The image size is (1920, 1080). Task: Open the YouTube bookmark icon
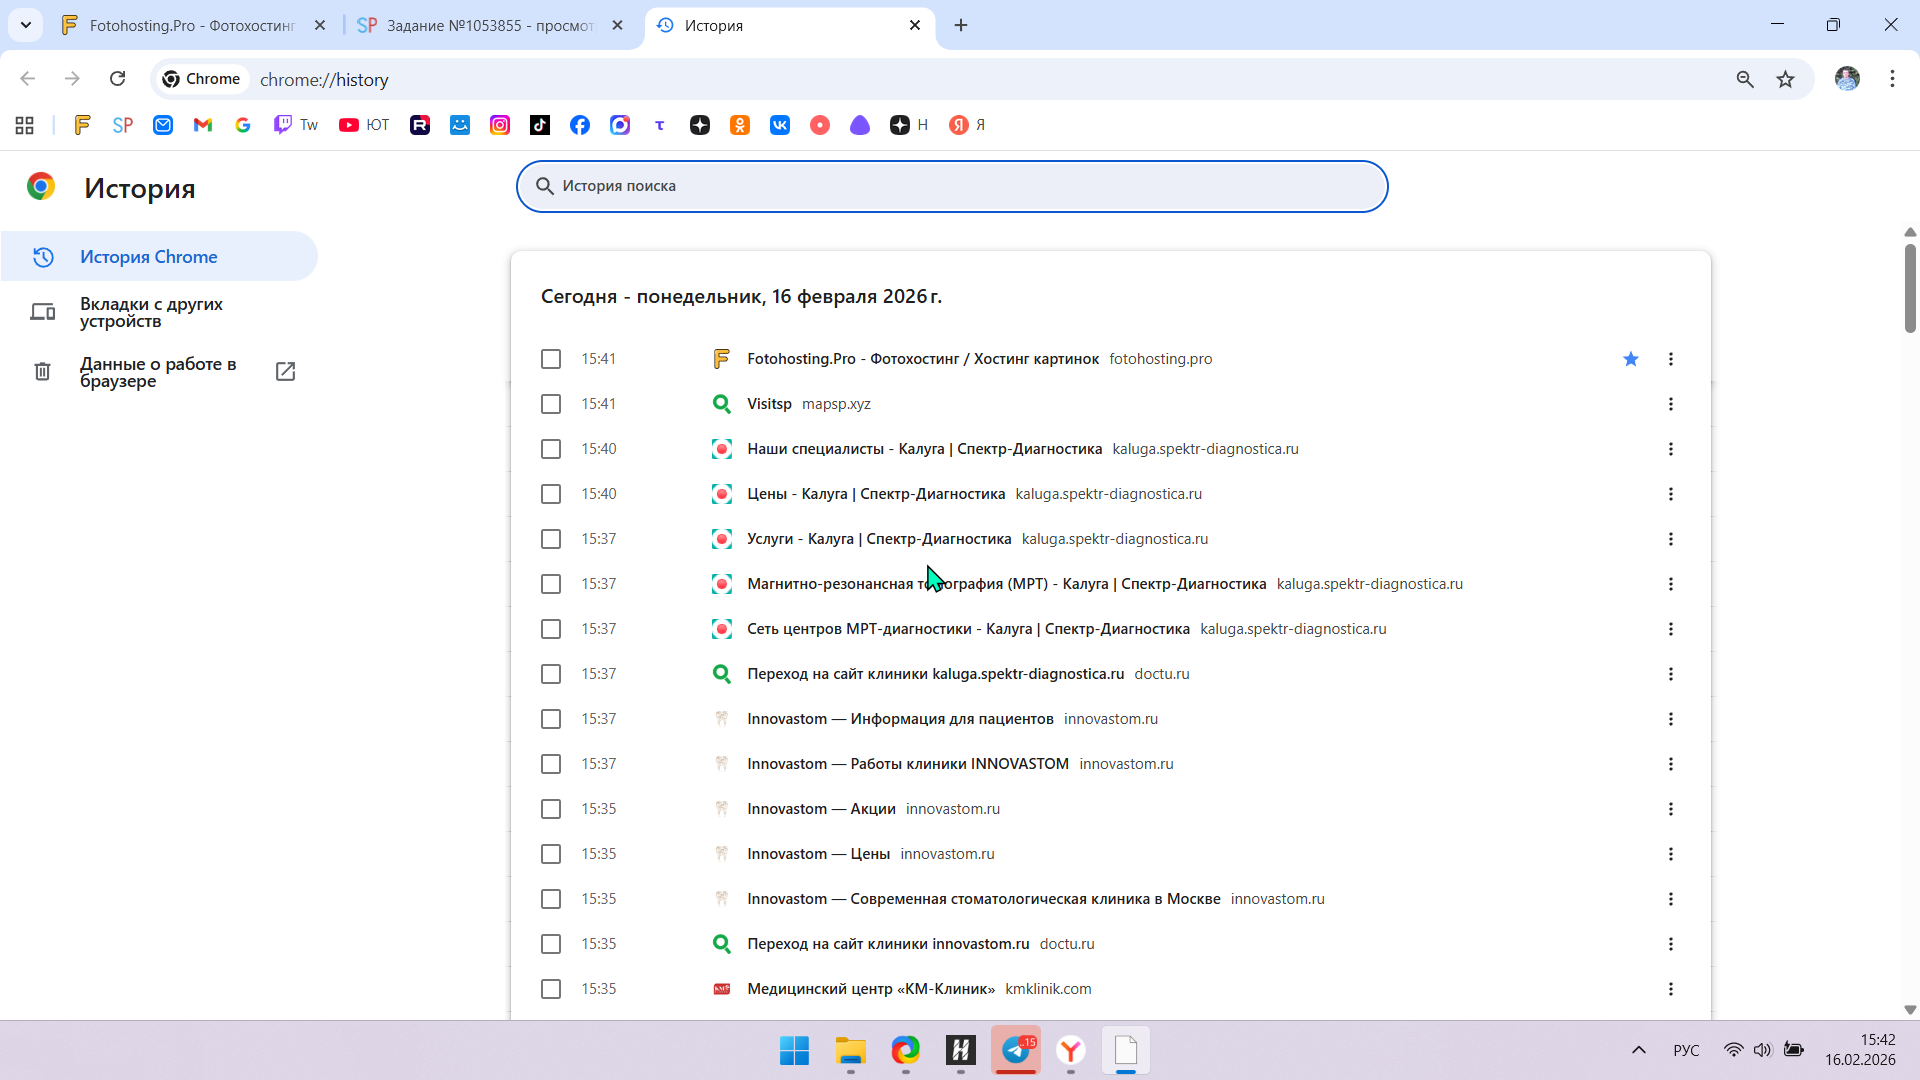click(x=349, y=125)
